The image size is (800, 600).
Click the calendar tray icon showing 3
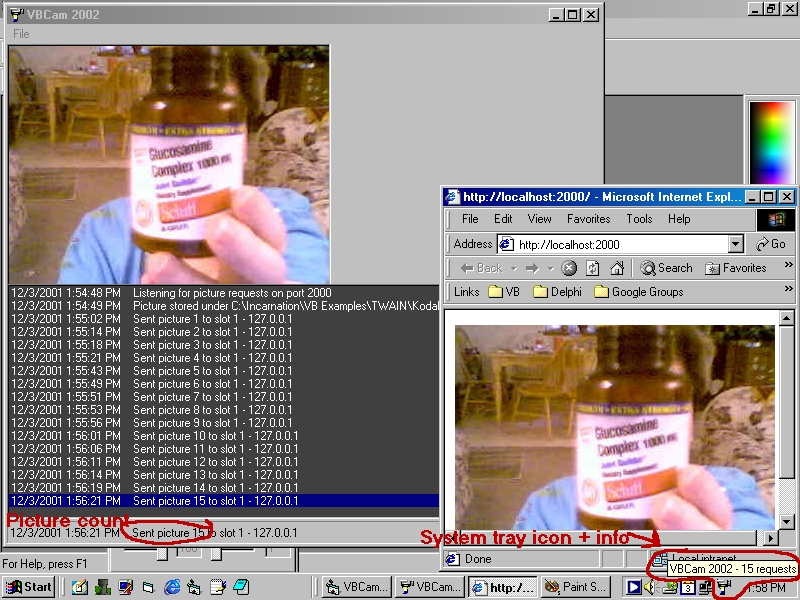(x=687, y=587)
